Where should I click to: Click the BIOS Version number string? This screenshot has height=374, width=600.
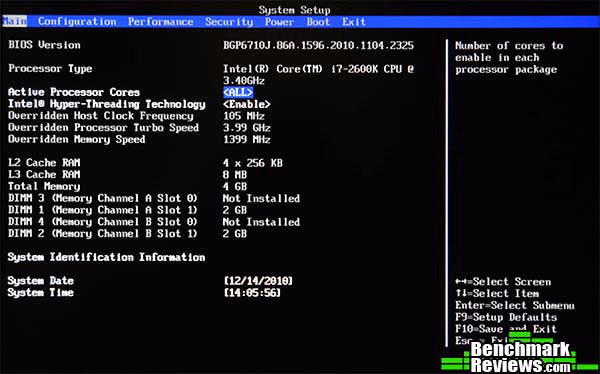click(x=318, y=45)
